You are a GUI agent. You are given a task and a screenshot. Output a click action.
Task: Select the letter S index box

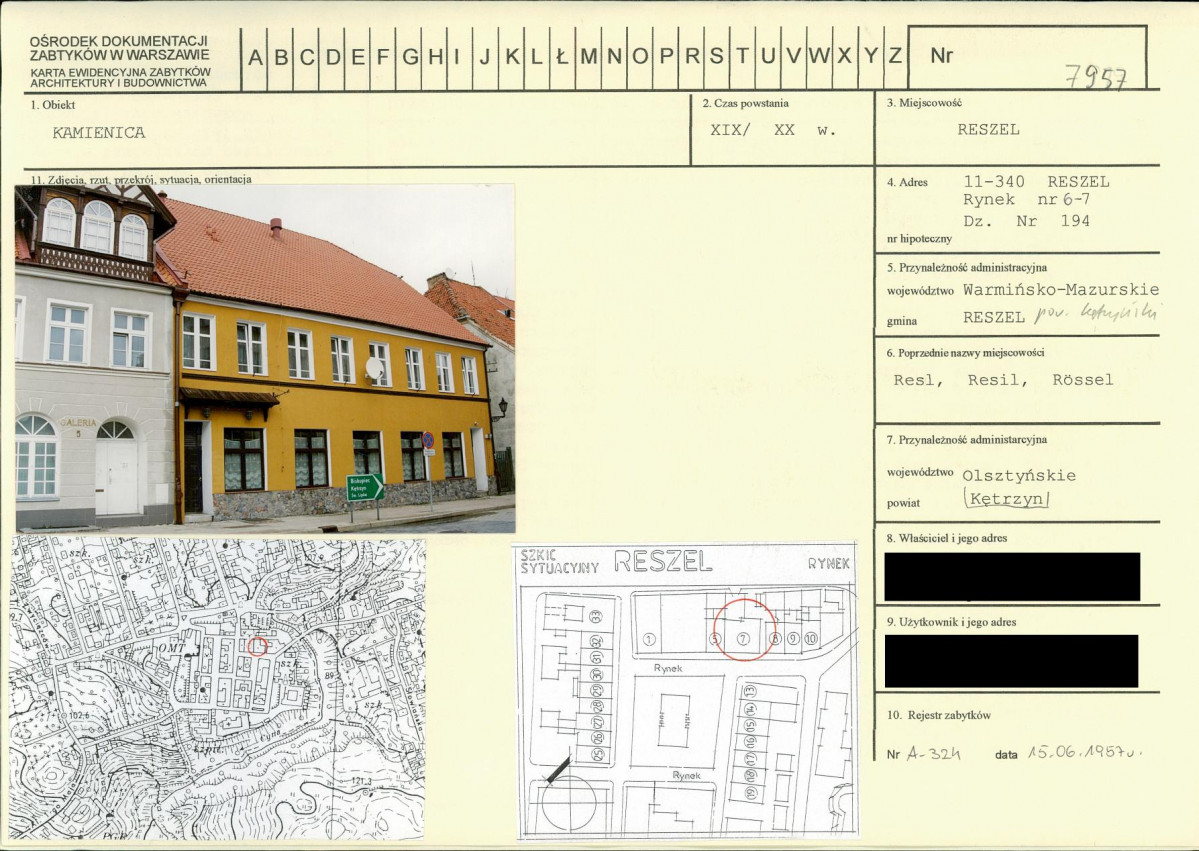[x=717, y=57]
